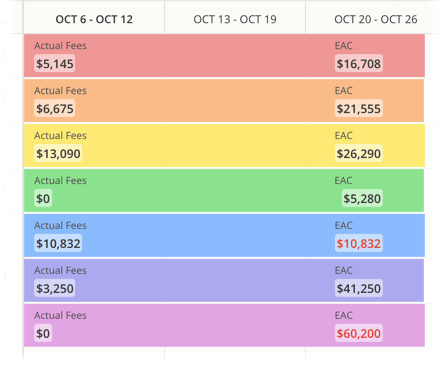Select the $26,290 EAC amount
Viewport: 447px width, 369px height.
359,154
